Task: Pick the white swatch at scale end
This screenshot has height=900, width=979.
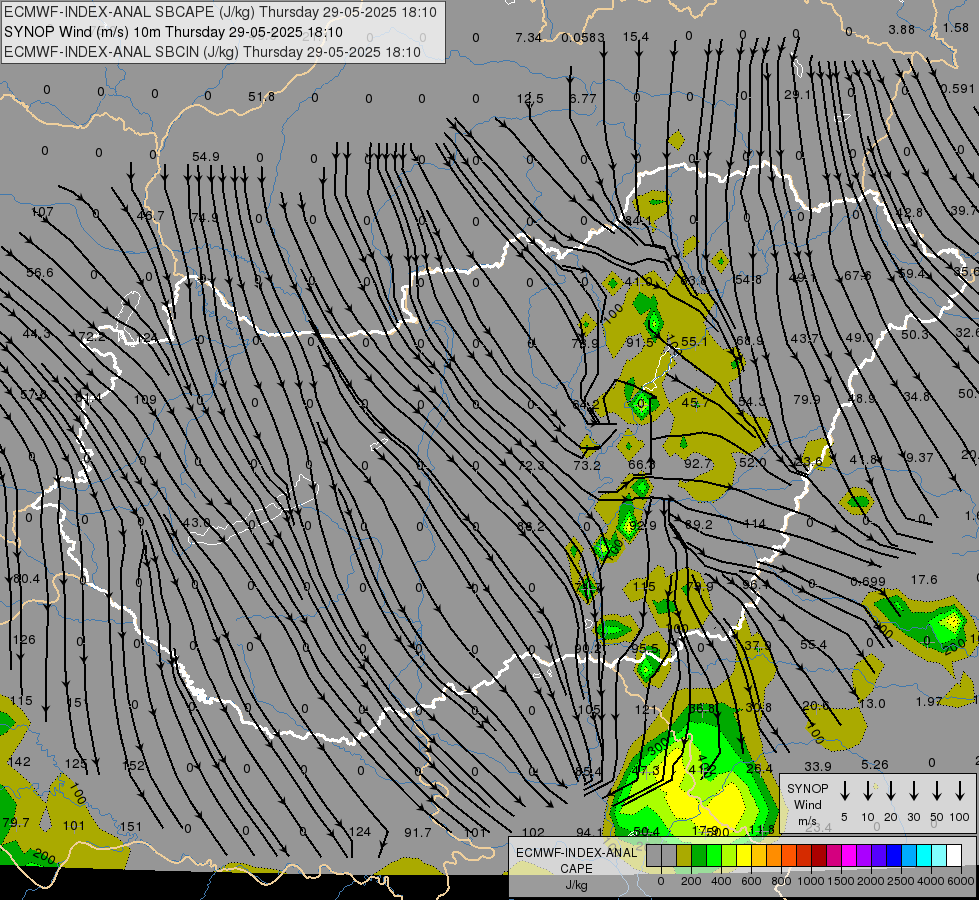Action: tap(953, 856)
